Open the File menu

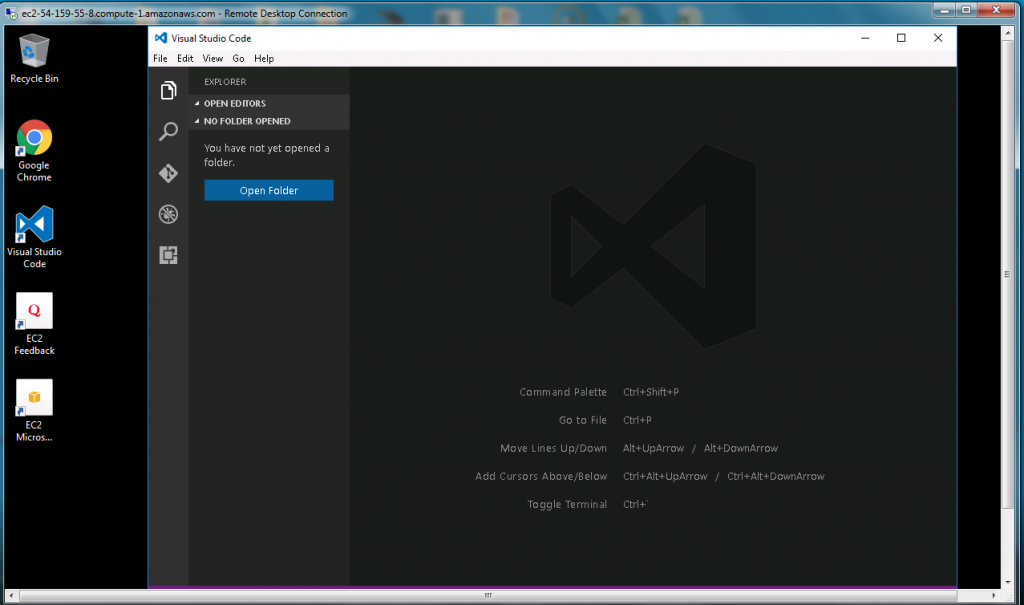tap(160, 58)
